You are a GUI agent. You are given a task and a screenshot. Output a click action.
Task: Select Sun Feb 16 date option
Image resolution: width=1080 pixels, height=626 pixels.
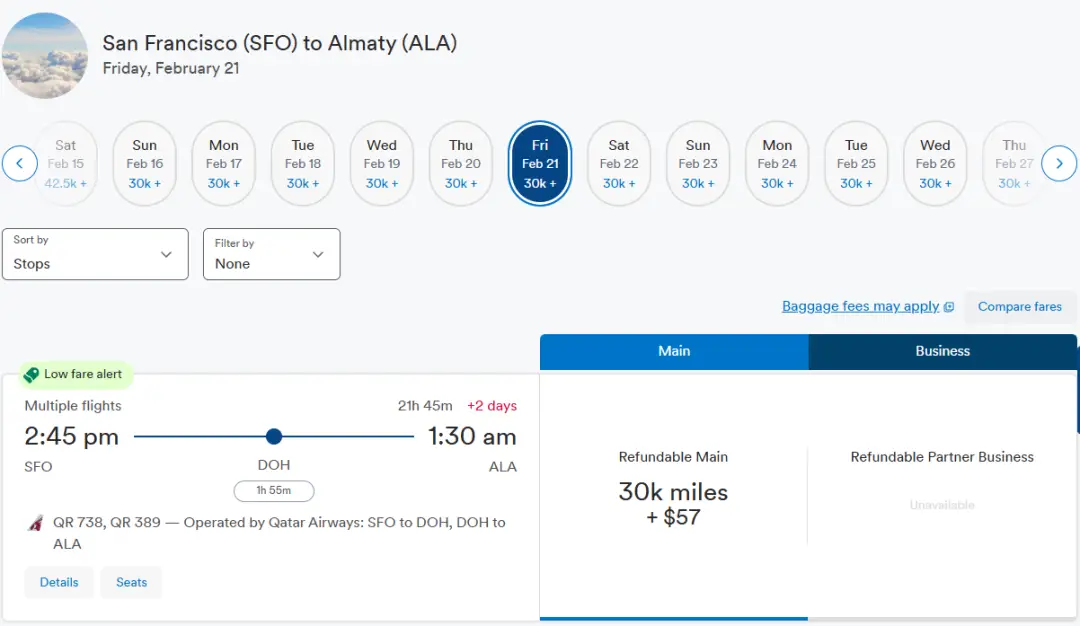[144, 163]
